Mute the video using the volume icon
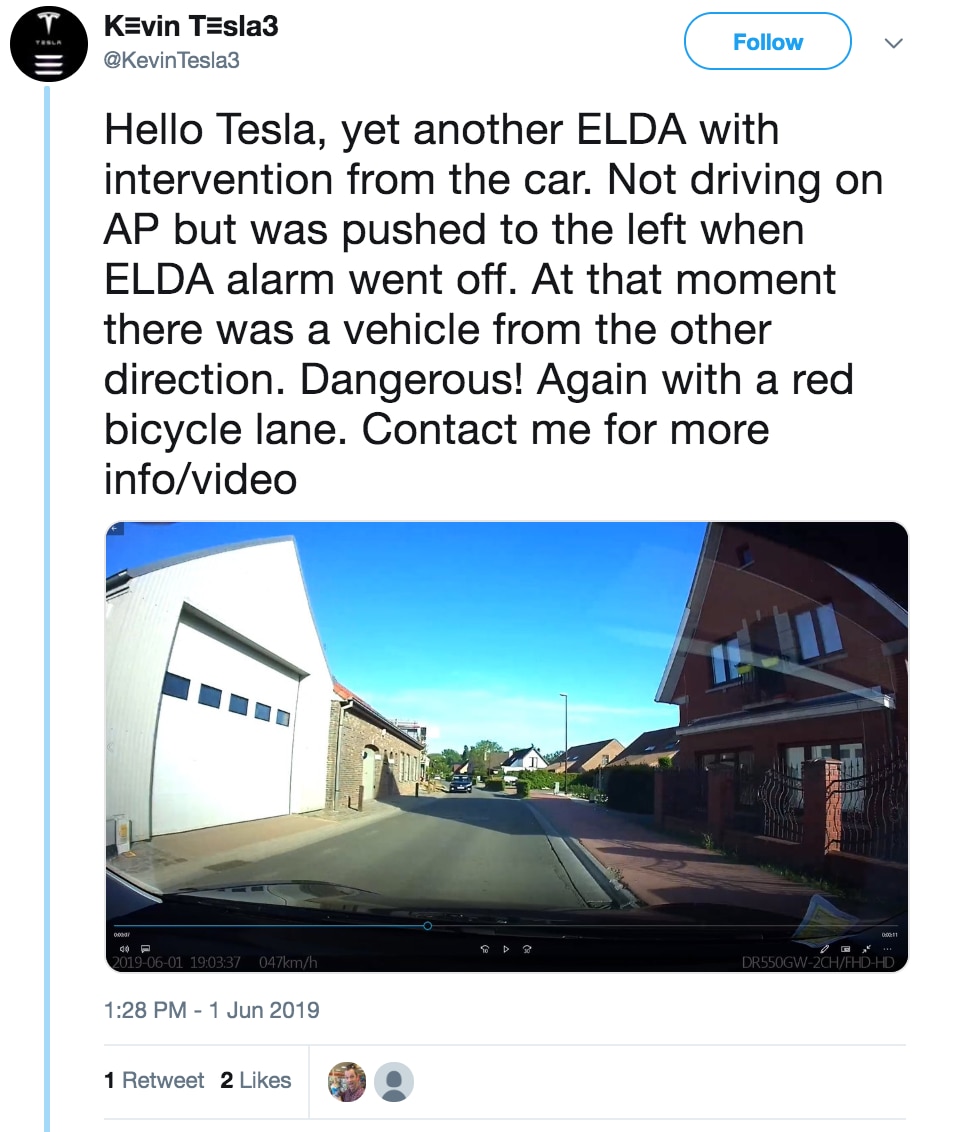Screen dimensions: 958x1132 click(124, 949)
